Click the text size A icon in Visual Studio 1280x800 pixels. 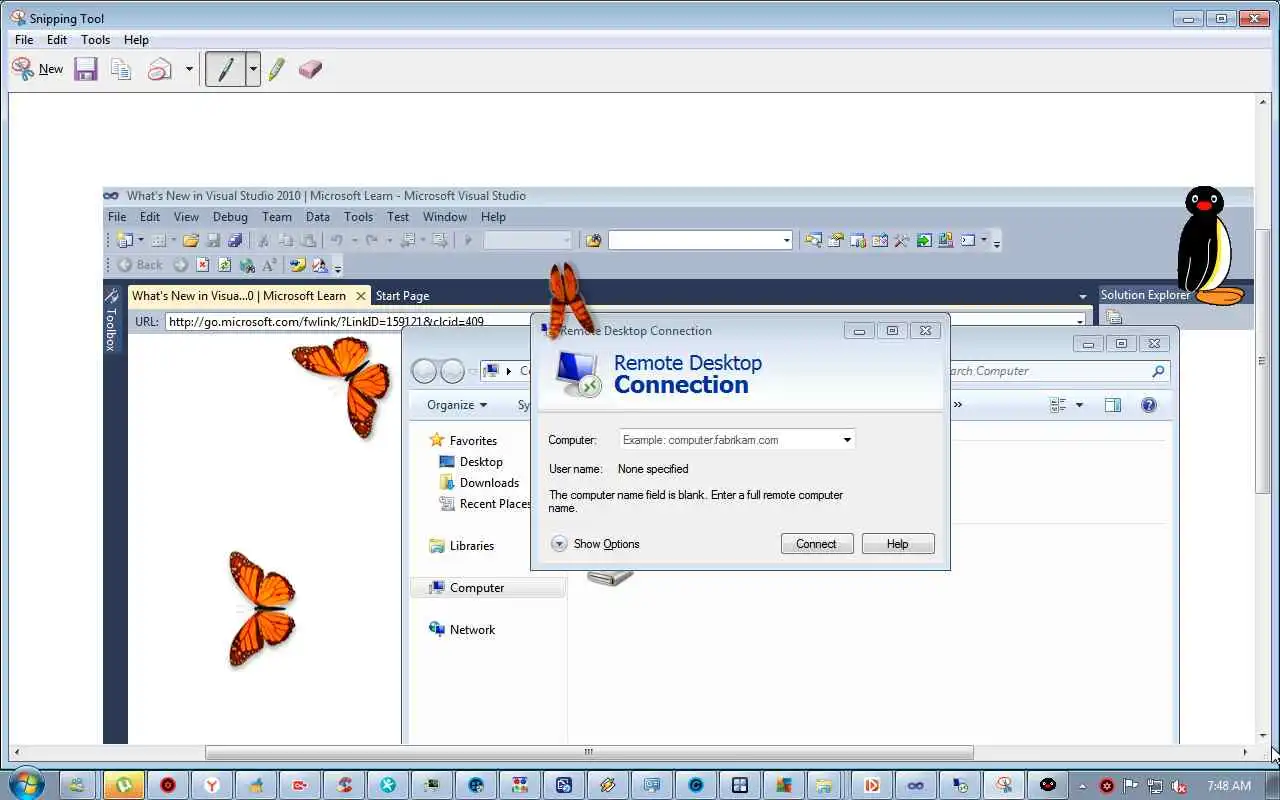tap(269, 265)
